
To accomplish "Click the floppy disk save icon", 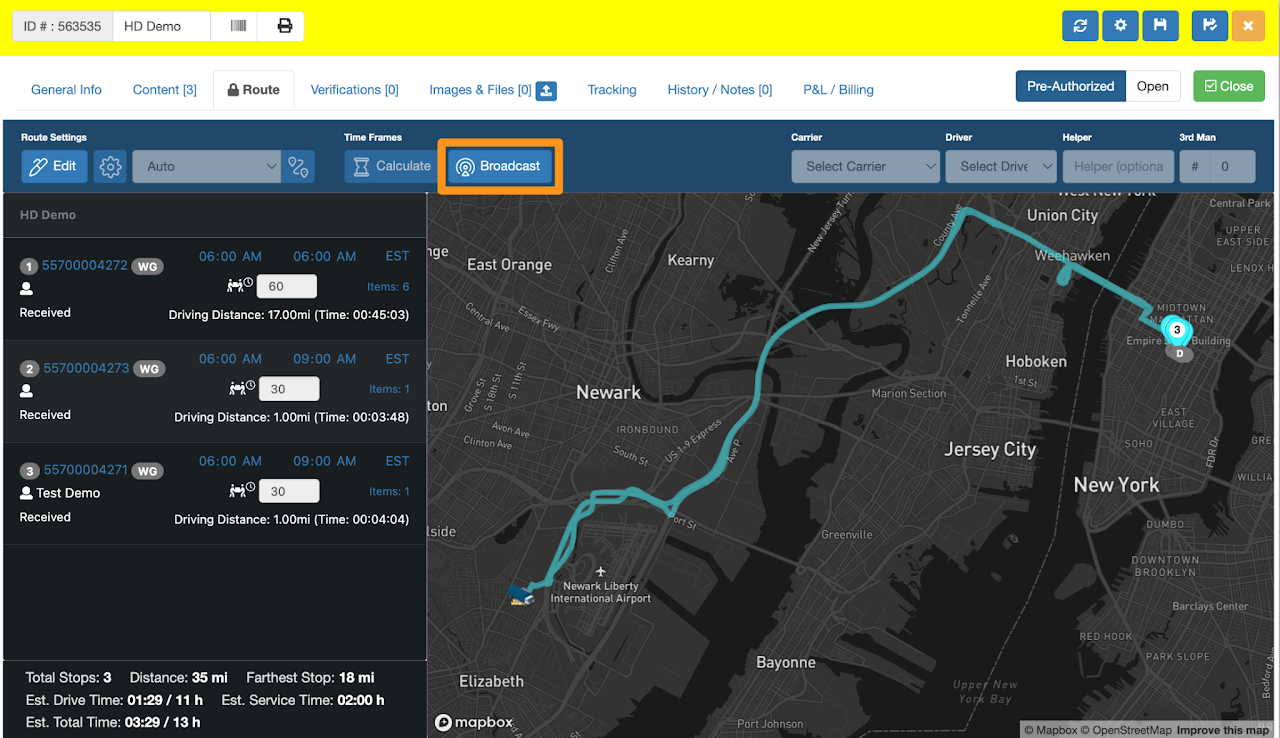I will click(1160, 26).
